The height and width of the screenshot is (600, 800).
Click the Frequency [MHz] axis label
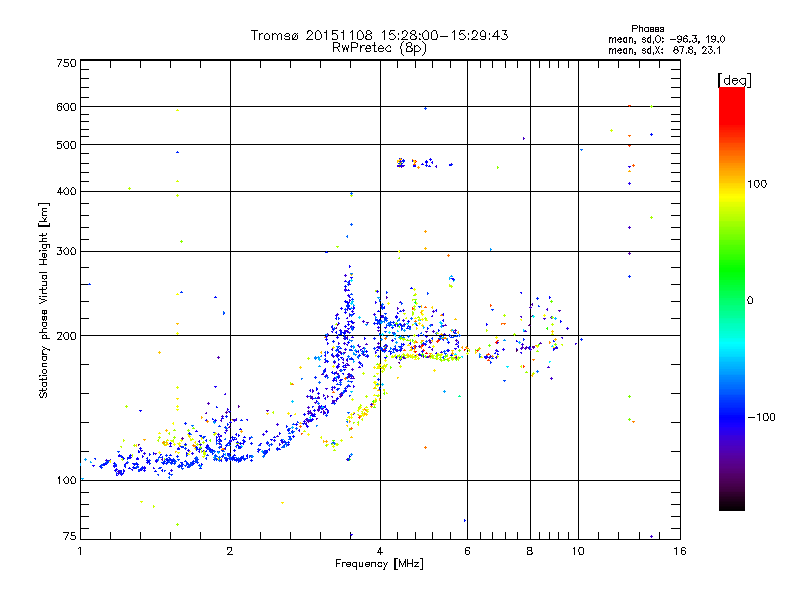(379, 564)
